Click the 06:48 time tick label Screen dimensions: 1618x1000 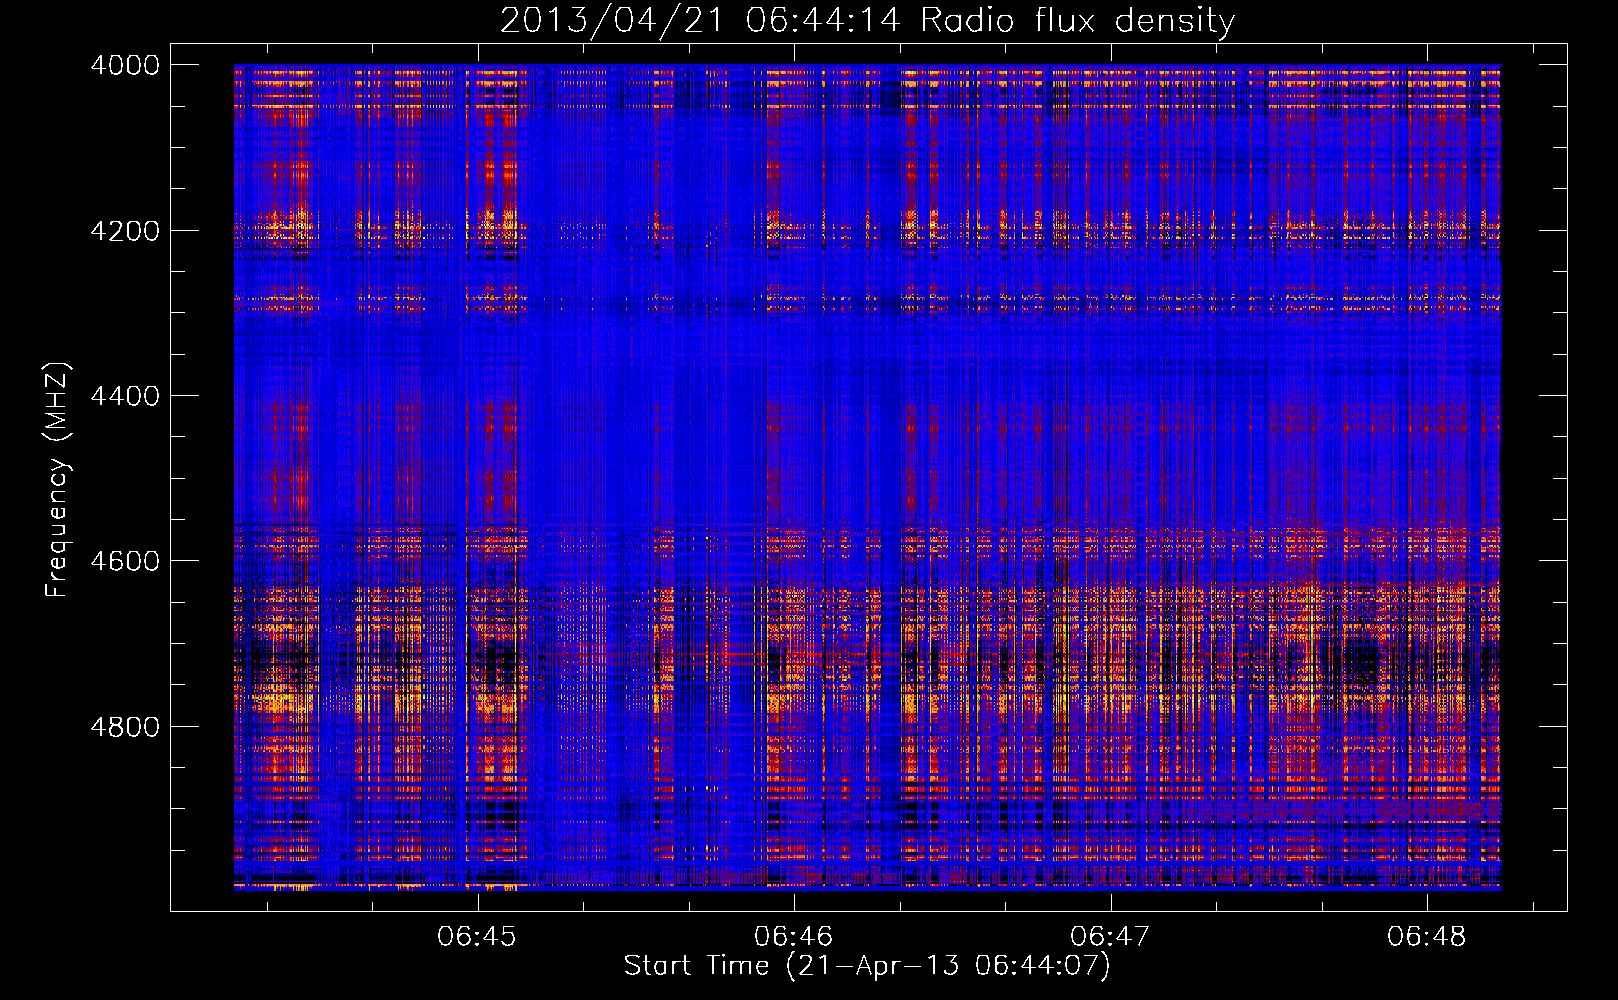click(x=1426, y=936)
